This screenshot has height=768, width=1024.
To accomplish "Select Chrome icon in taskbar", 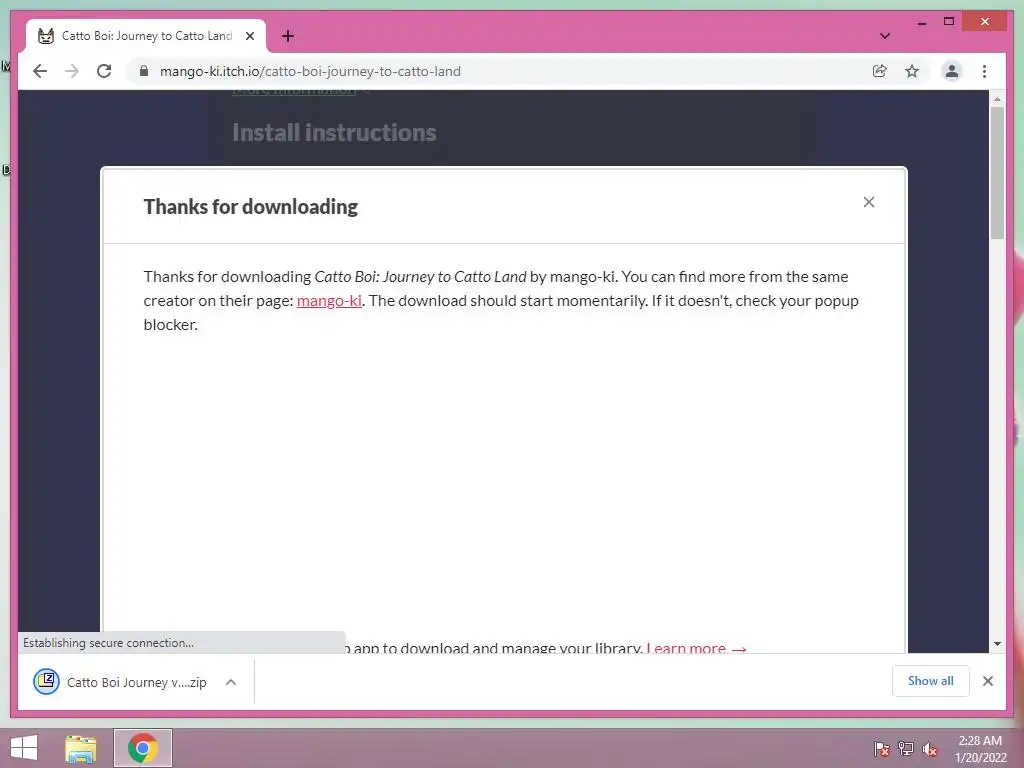I will point(143,748).
